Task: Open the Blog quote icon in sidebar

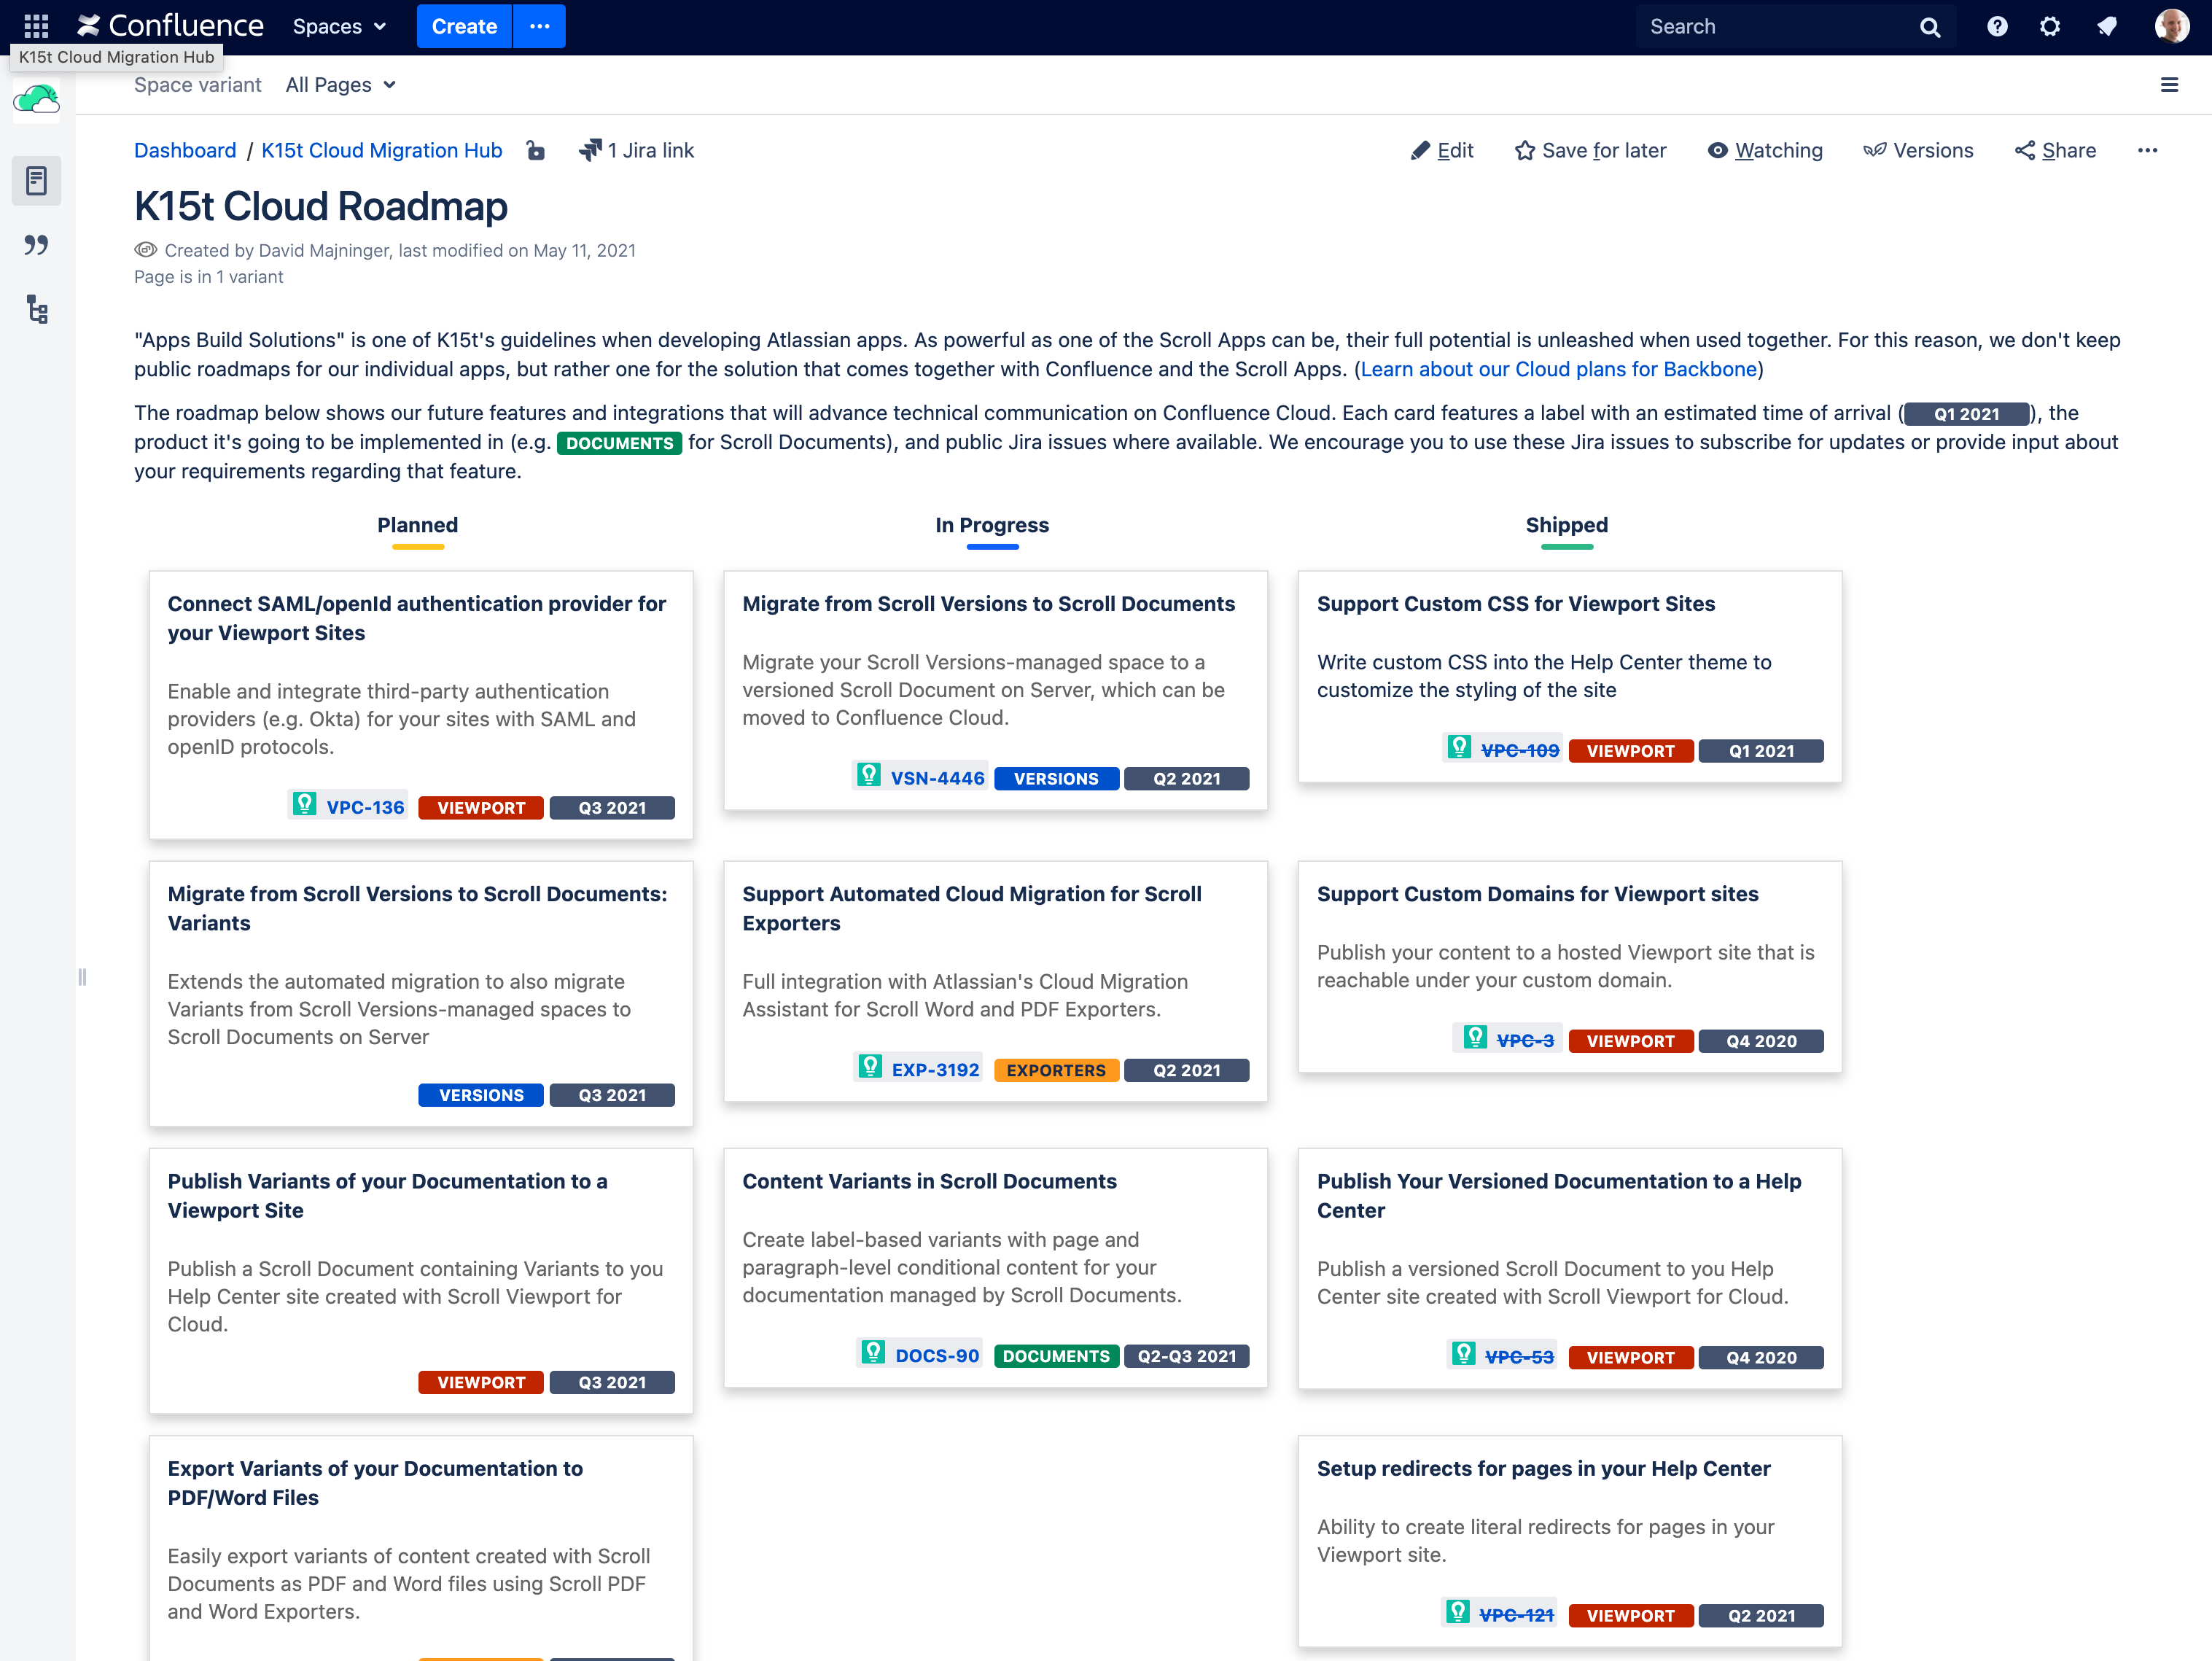Action: (x=37, y=245)
